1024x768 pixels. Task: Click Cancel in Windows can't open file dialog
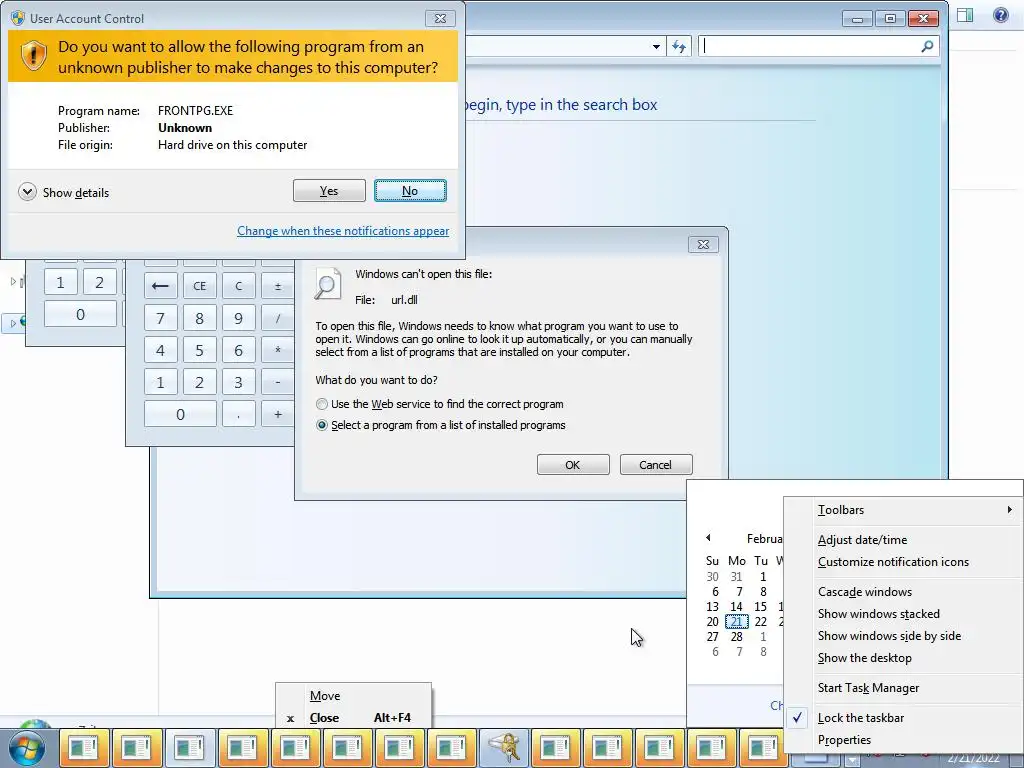tap(656, 465)
